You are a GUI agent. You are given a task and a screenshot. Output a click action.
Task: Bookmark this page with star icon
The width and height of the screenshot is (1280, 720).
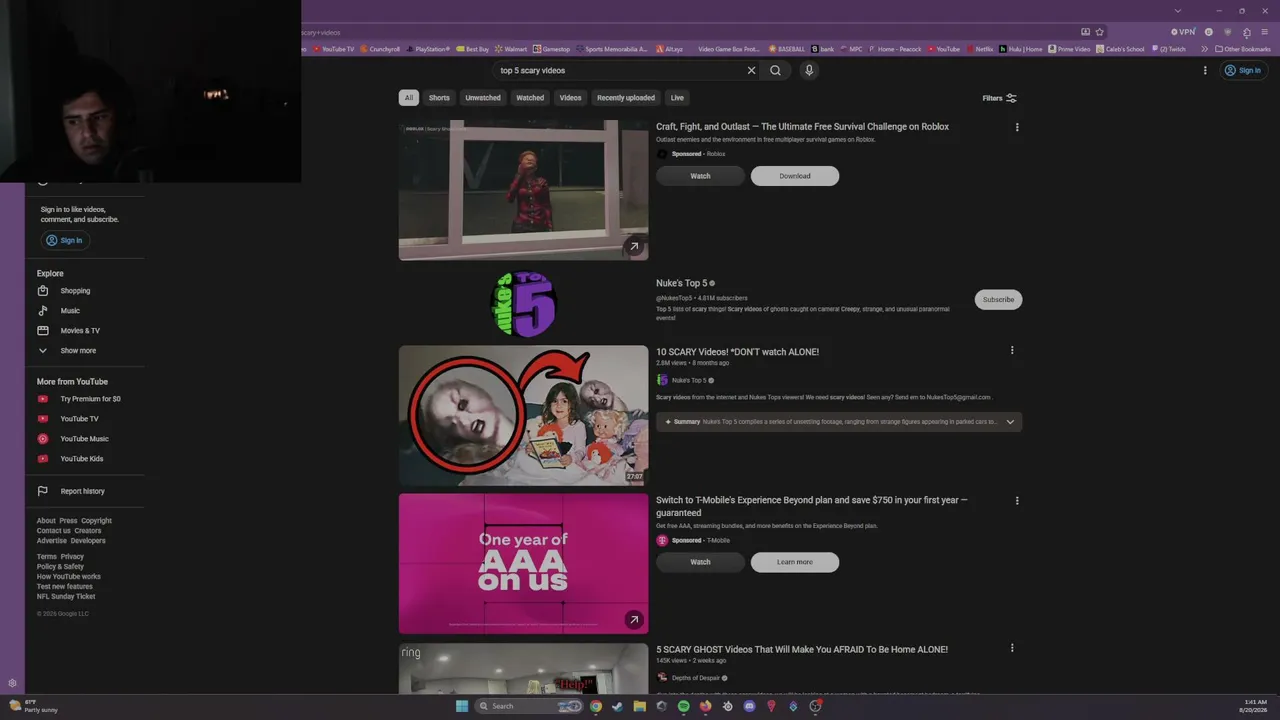(1099, 32)
